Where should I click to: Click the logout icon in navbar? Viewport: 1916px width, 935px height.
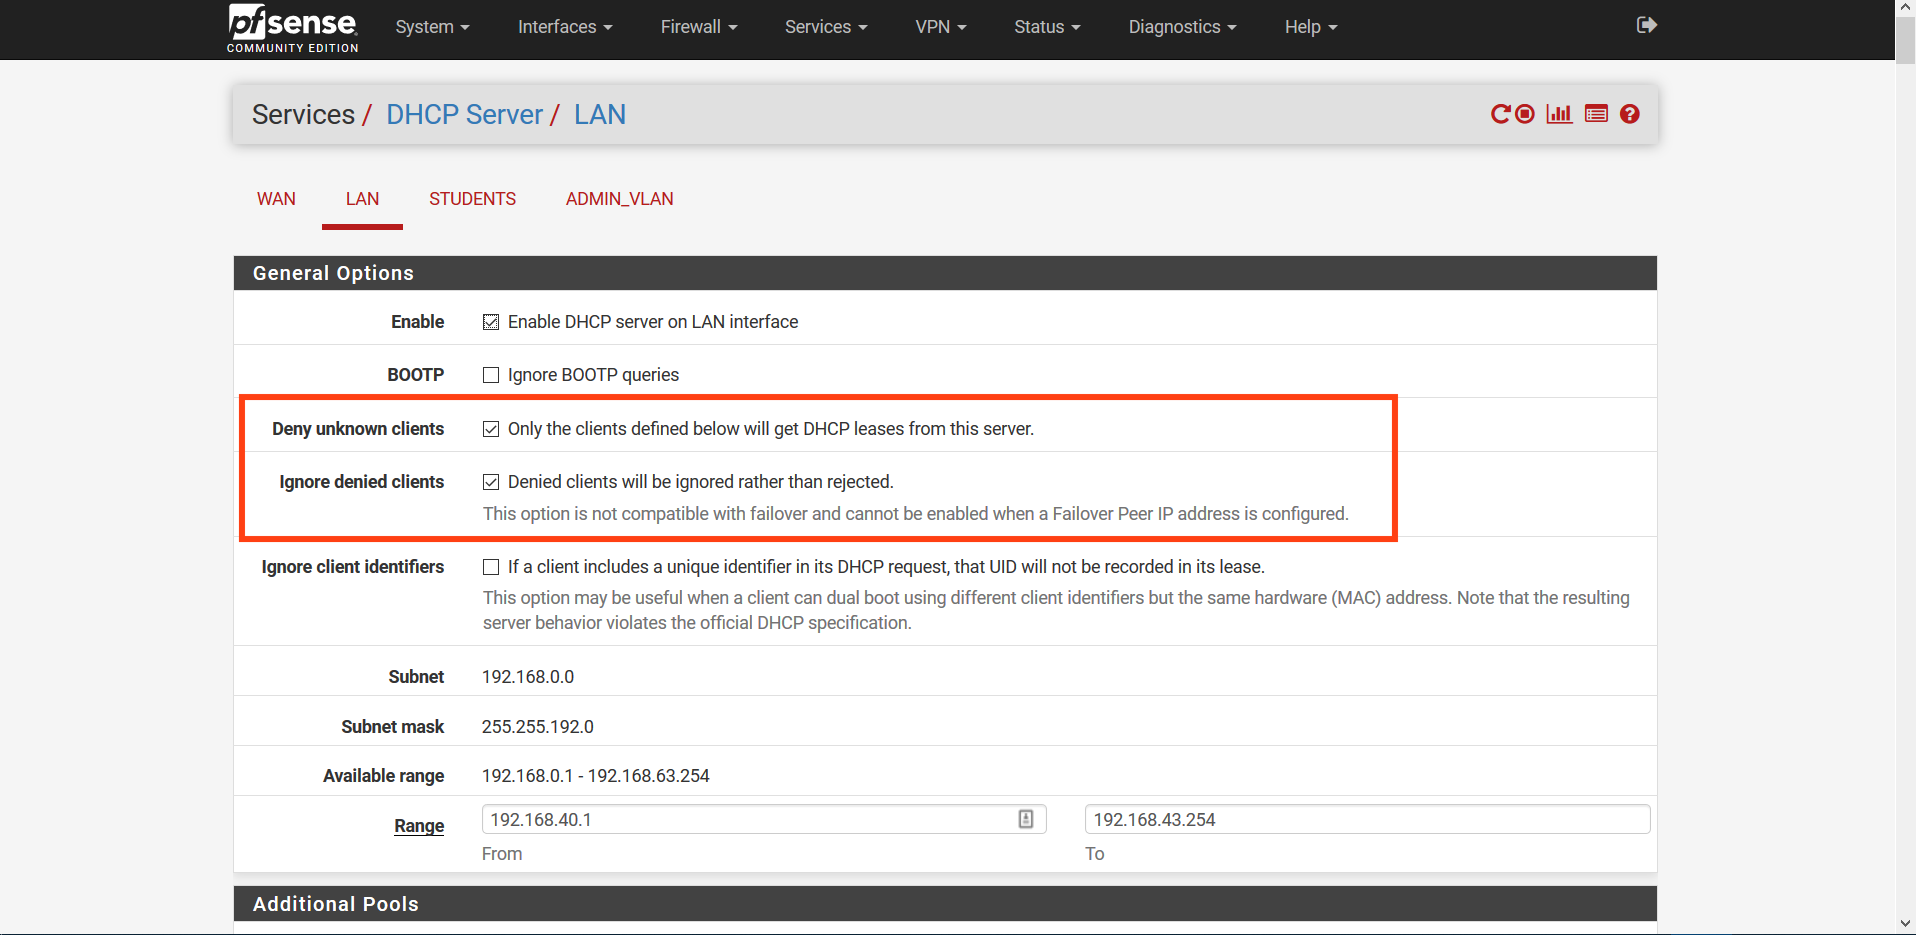1646,25
